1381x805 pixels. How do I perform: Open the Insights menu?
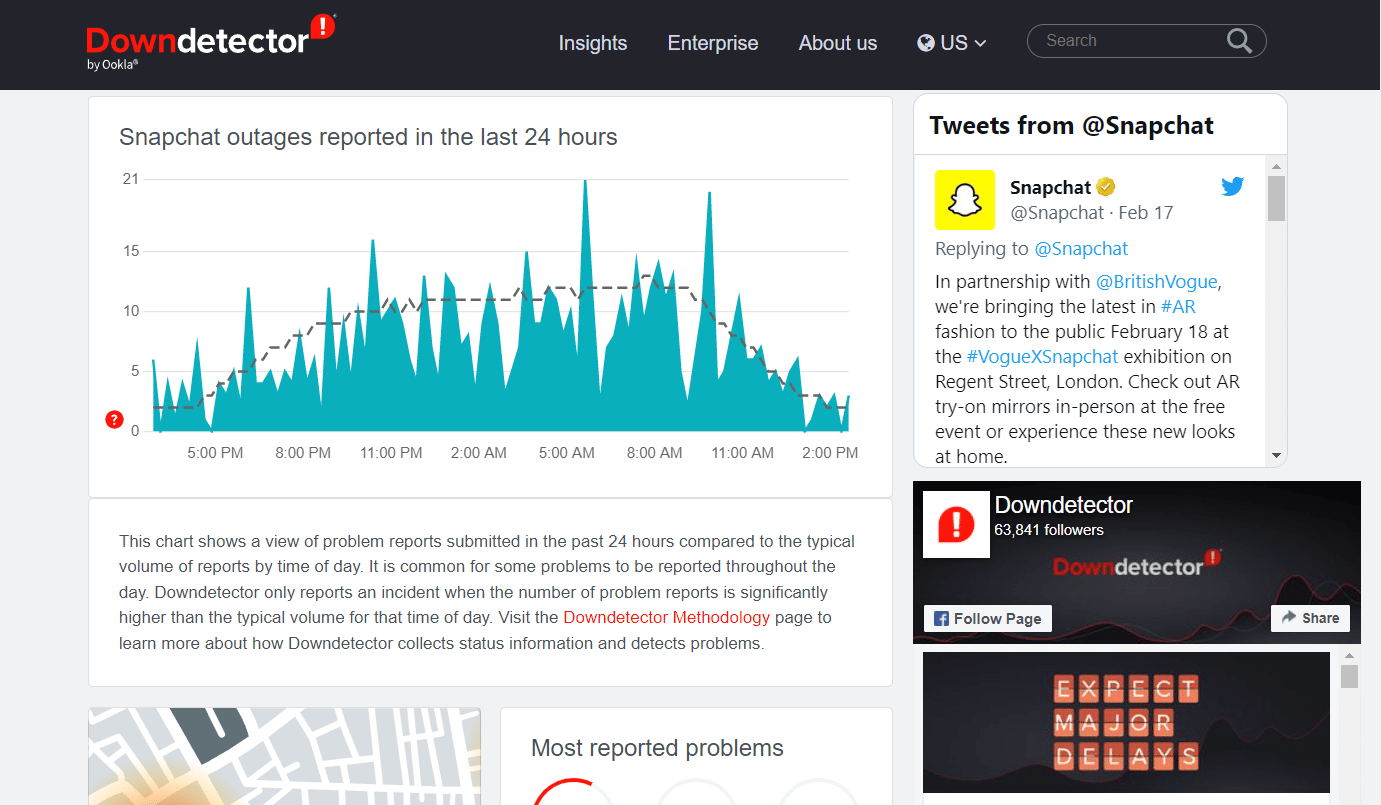[593, 43]
